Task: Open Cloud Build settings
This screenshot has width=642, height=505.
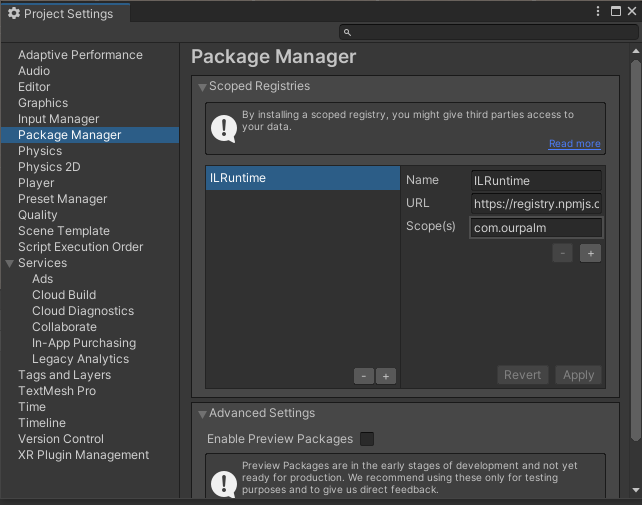Action: [x=64, y=294]
